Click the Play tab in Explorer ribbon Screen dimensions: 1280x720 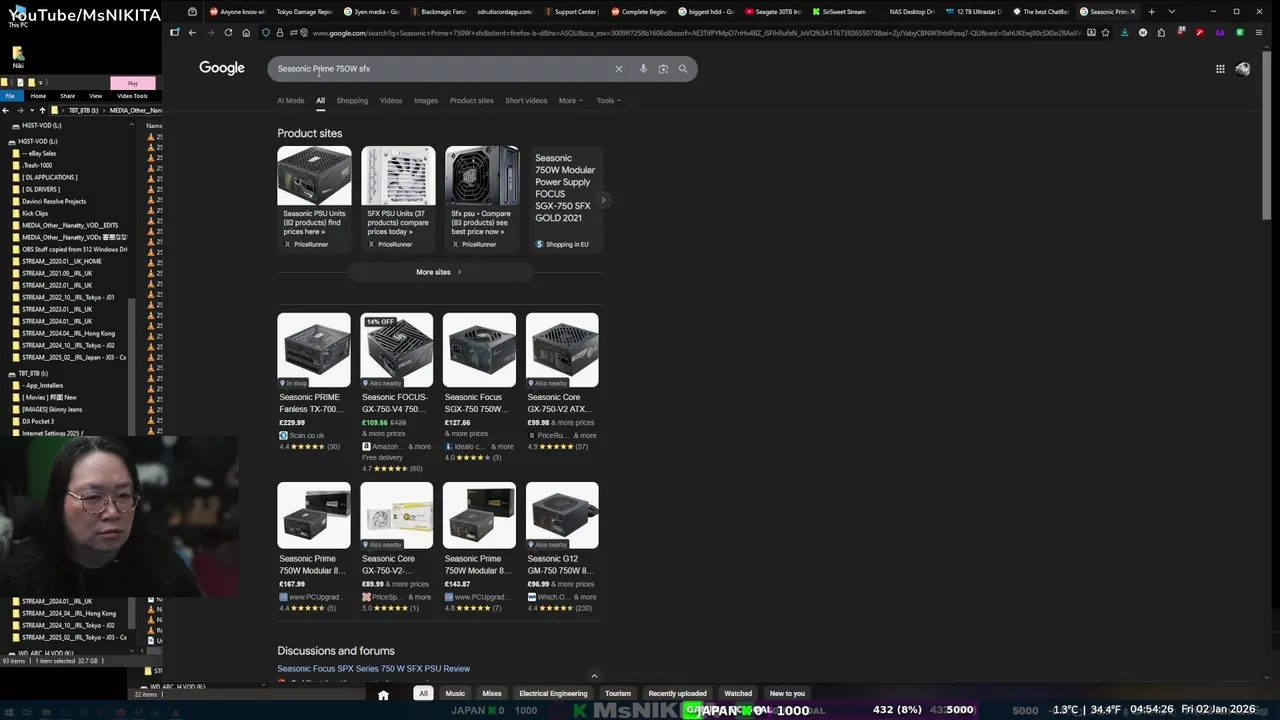pyautogui.click(x=132, y=83)
